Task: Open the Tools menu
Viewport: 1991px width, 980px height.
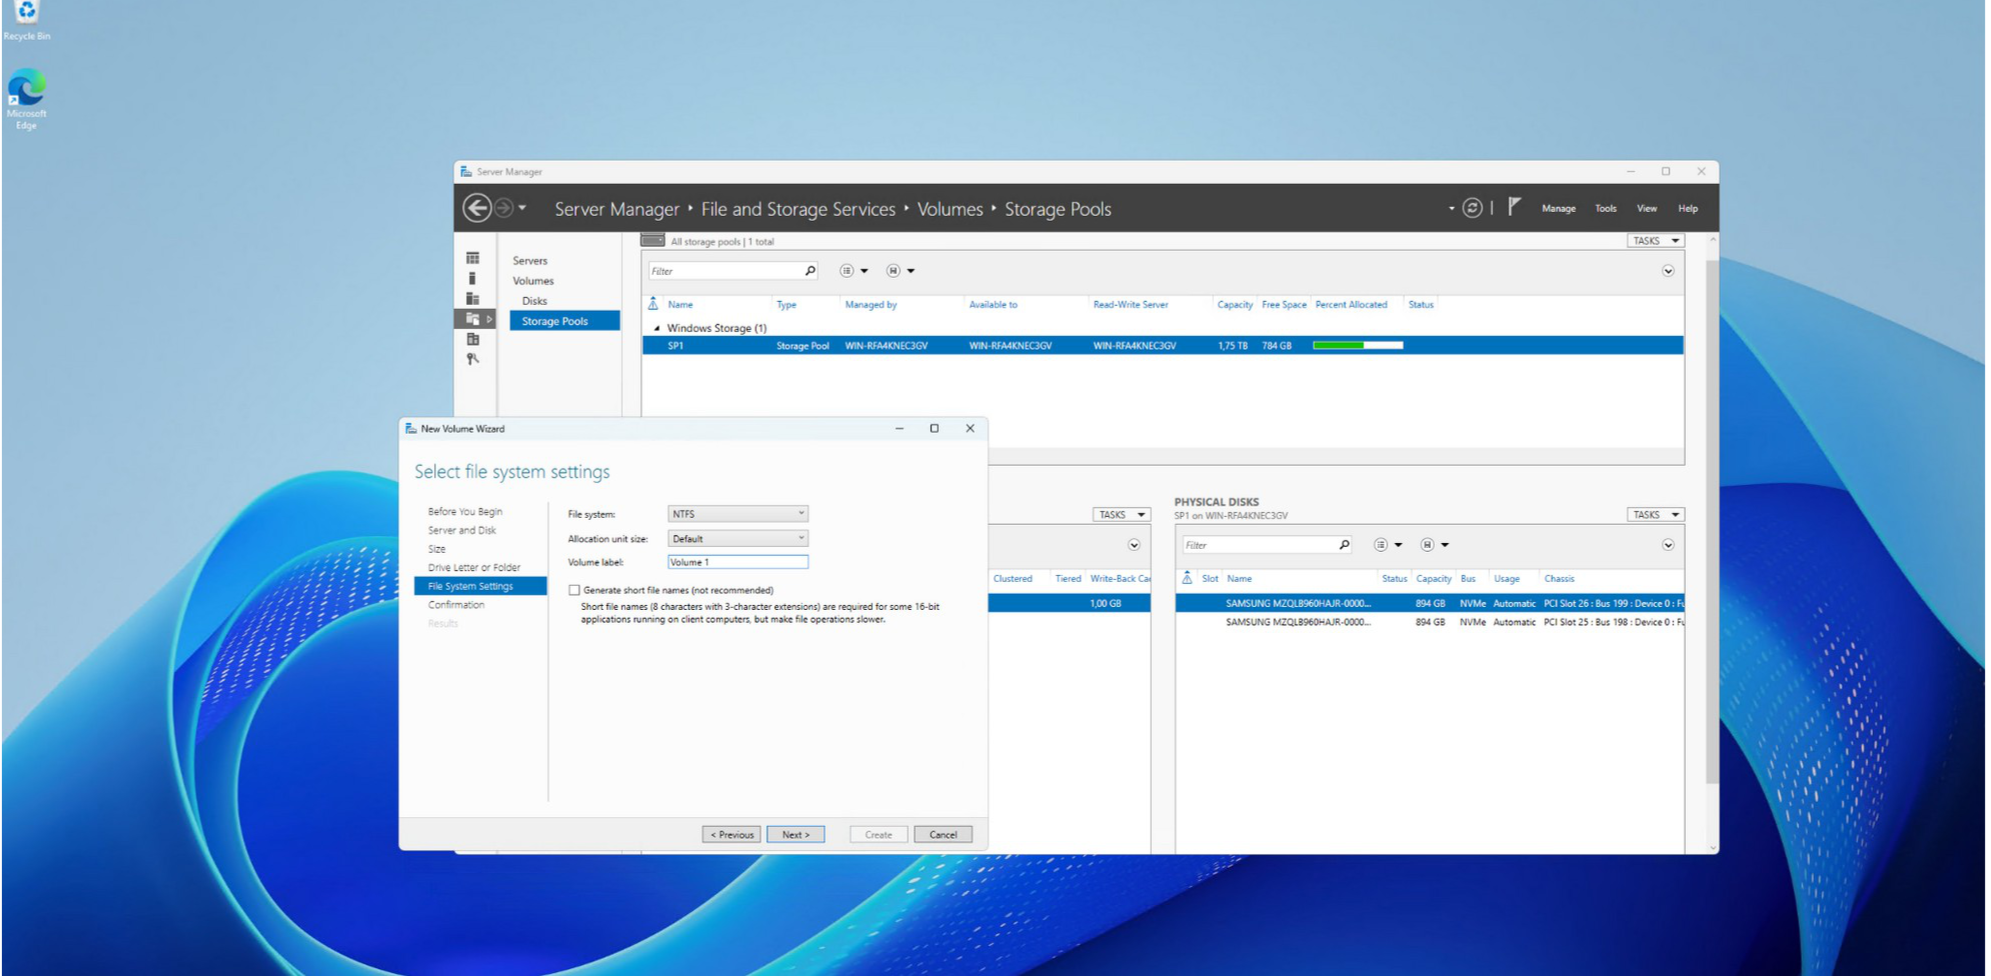Action: pyautogui.click(x=1605, y=209)
